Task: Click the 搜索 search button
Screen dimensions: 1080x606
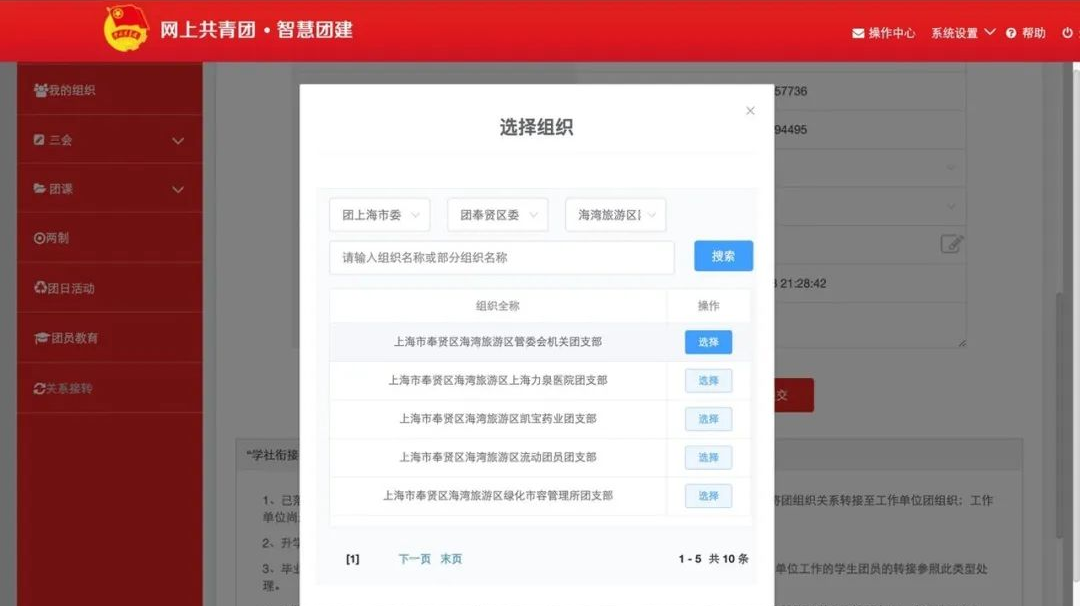Action: coord(722,256)
